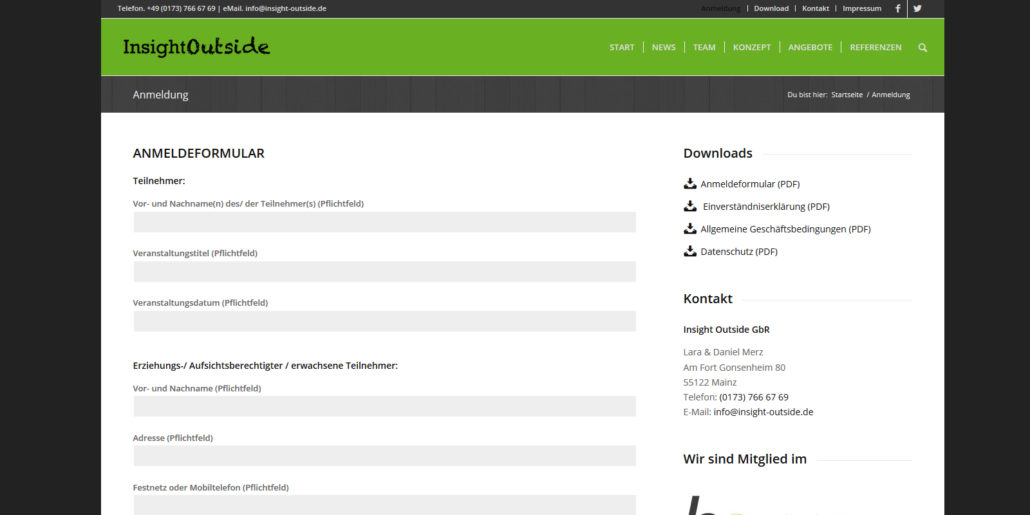Click the Facebook icon in top bar

897,8
